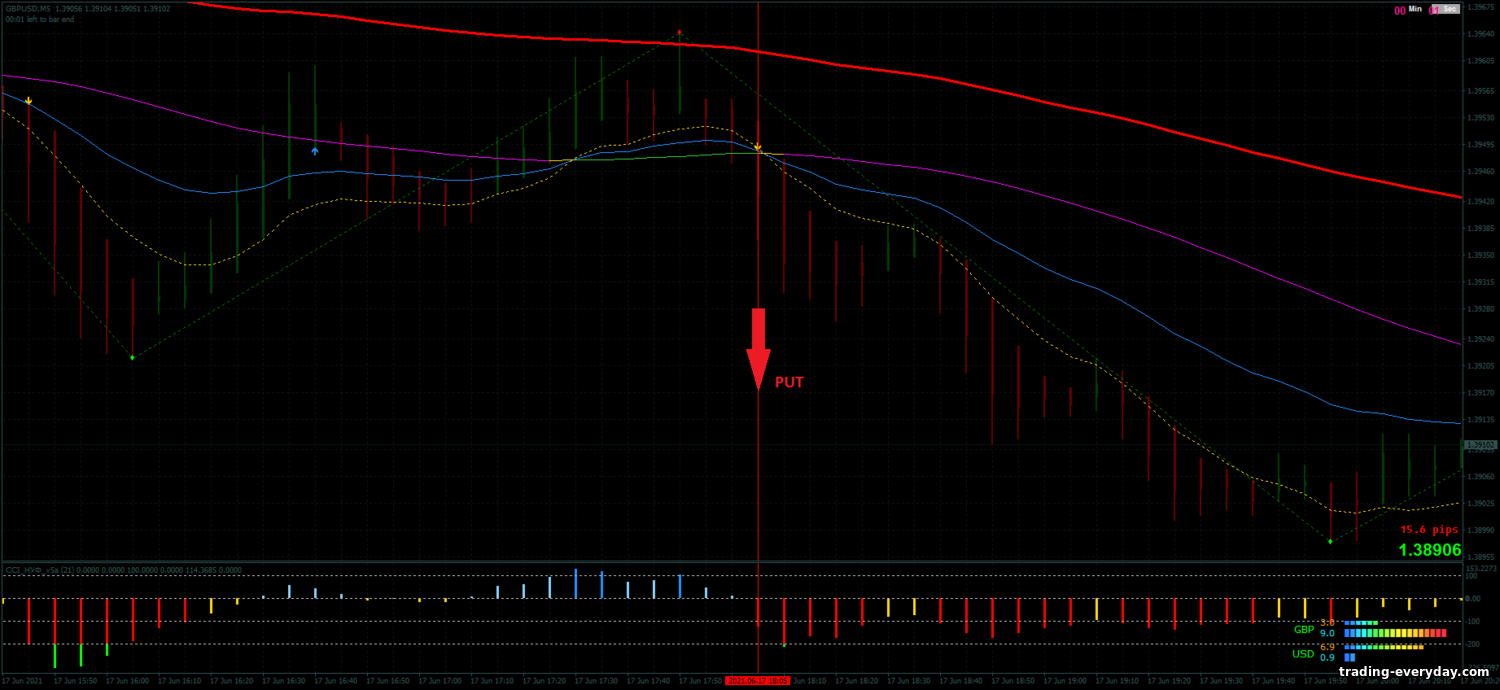This screenshot has height=690, width=1500.
Task: Click the large red PUT arrow
Action: 758,347
